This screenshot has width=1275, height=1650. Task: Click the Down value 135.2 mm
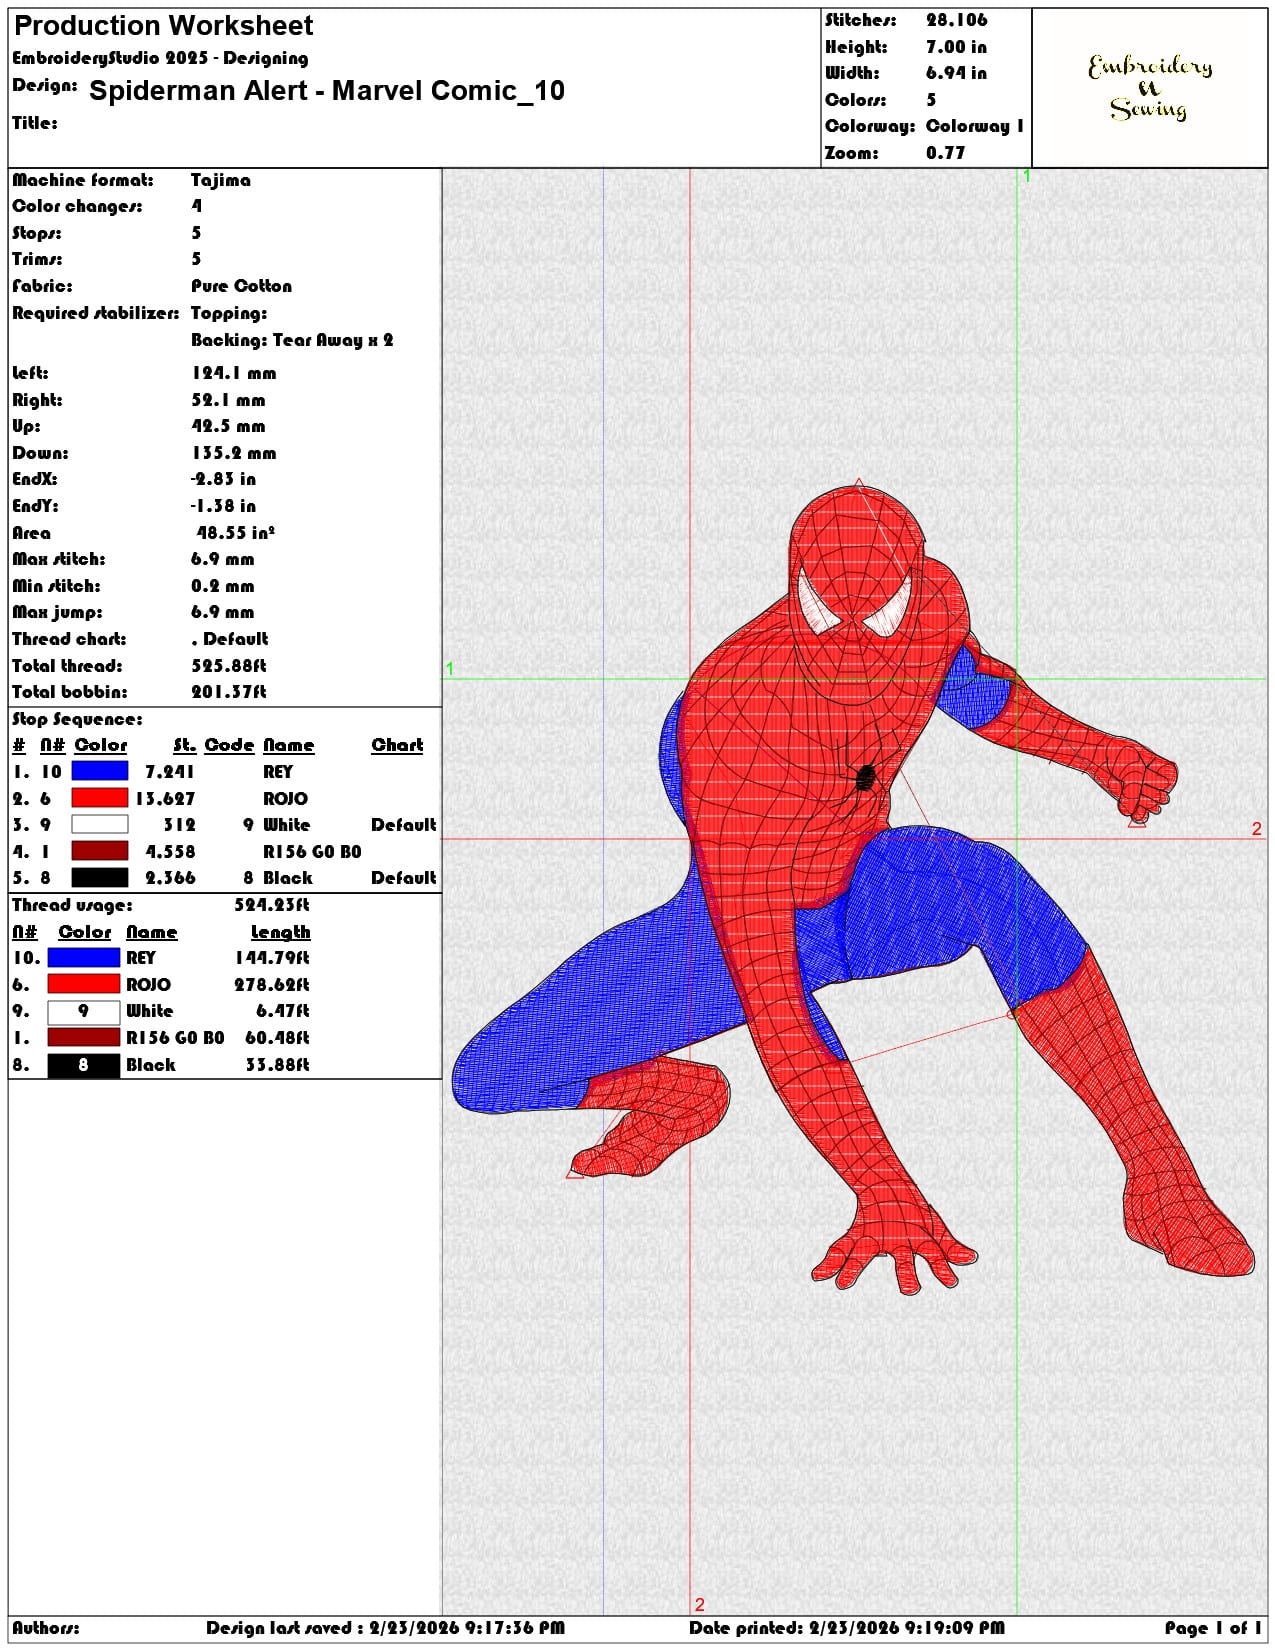pos(234,453)
